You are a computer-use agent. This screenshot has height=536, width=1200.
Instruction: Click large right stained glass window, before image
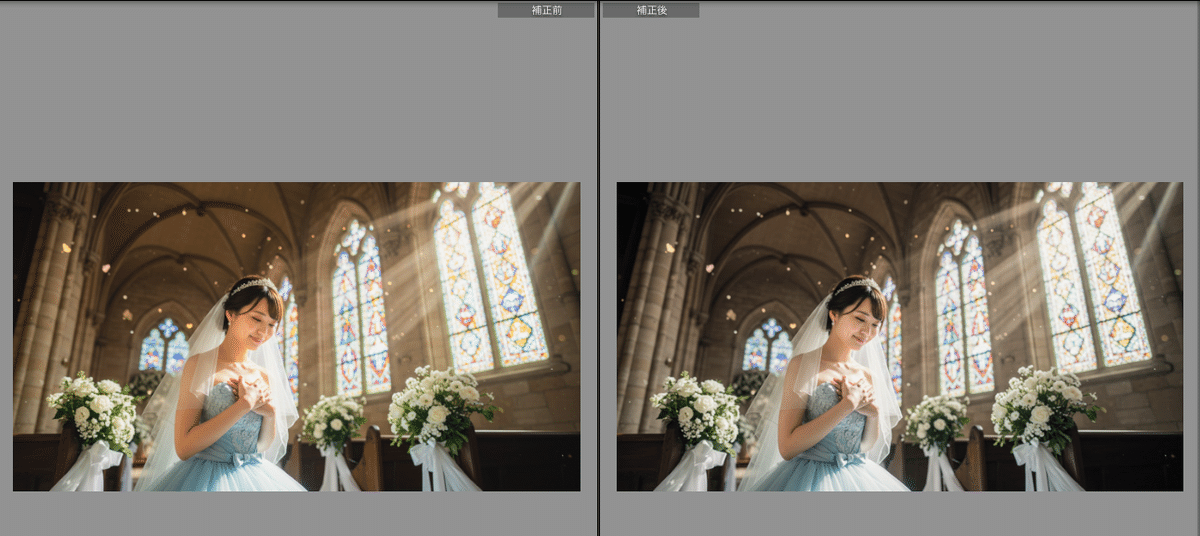pos(490,280)
